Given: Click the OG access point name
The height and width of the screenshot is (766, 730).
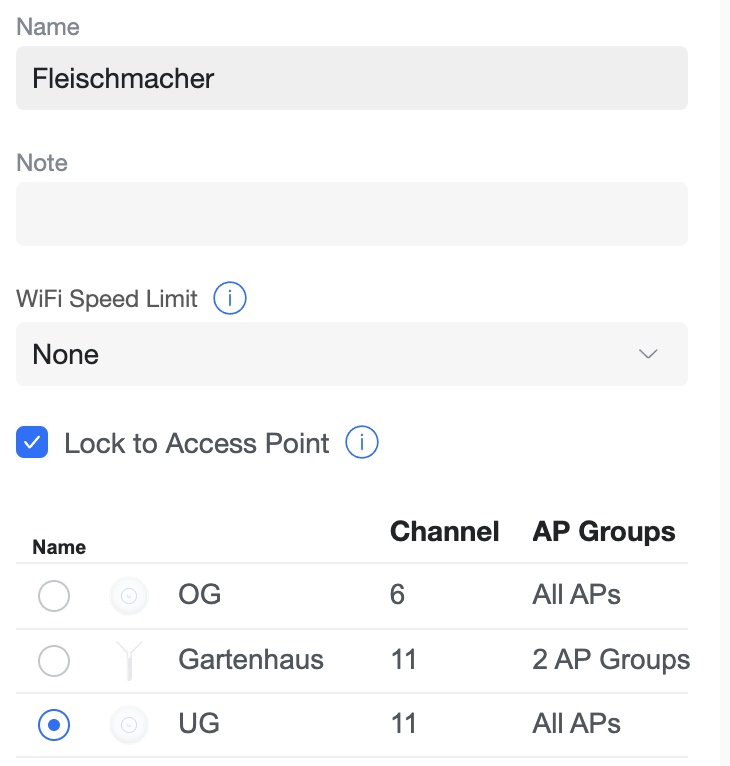Looking at the screenshot, I should tap(199, 596).
